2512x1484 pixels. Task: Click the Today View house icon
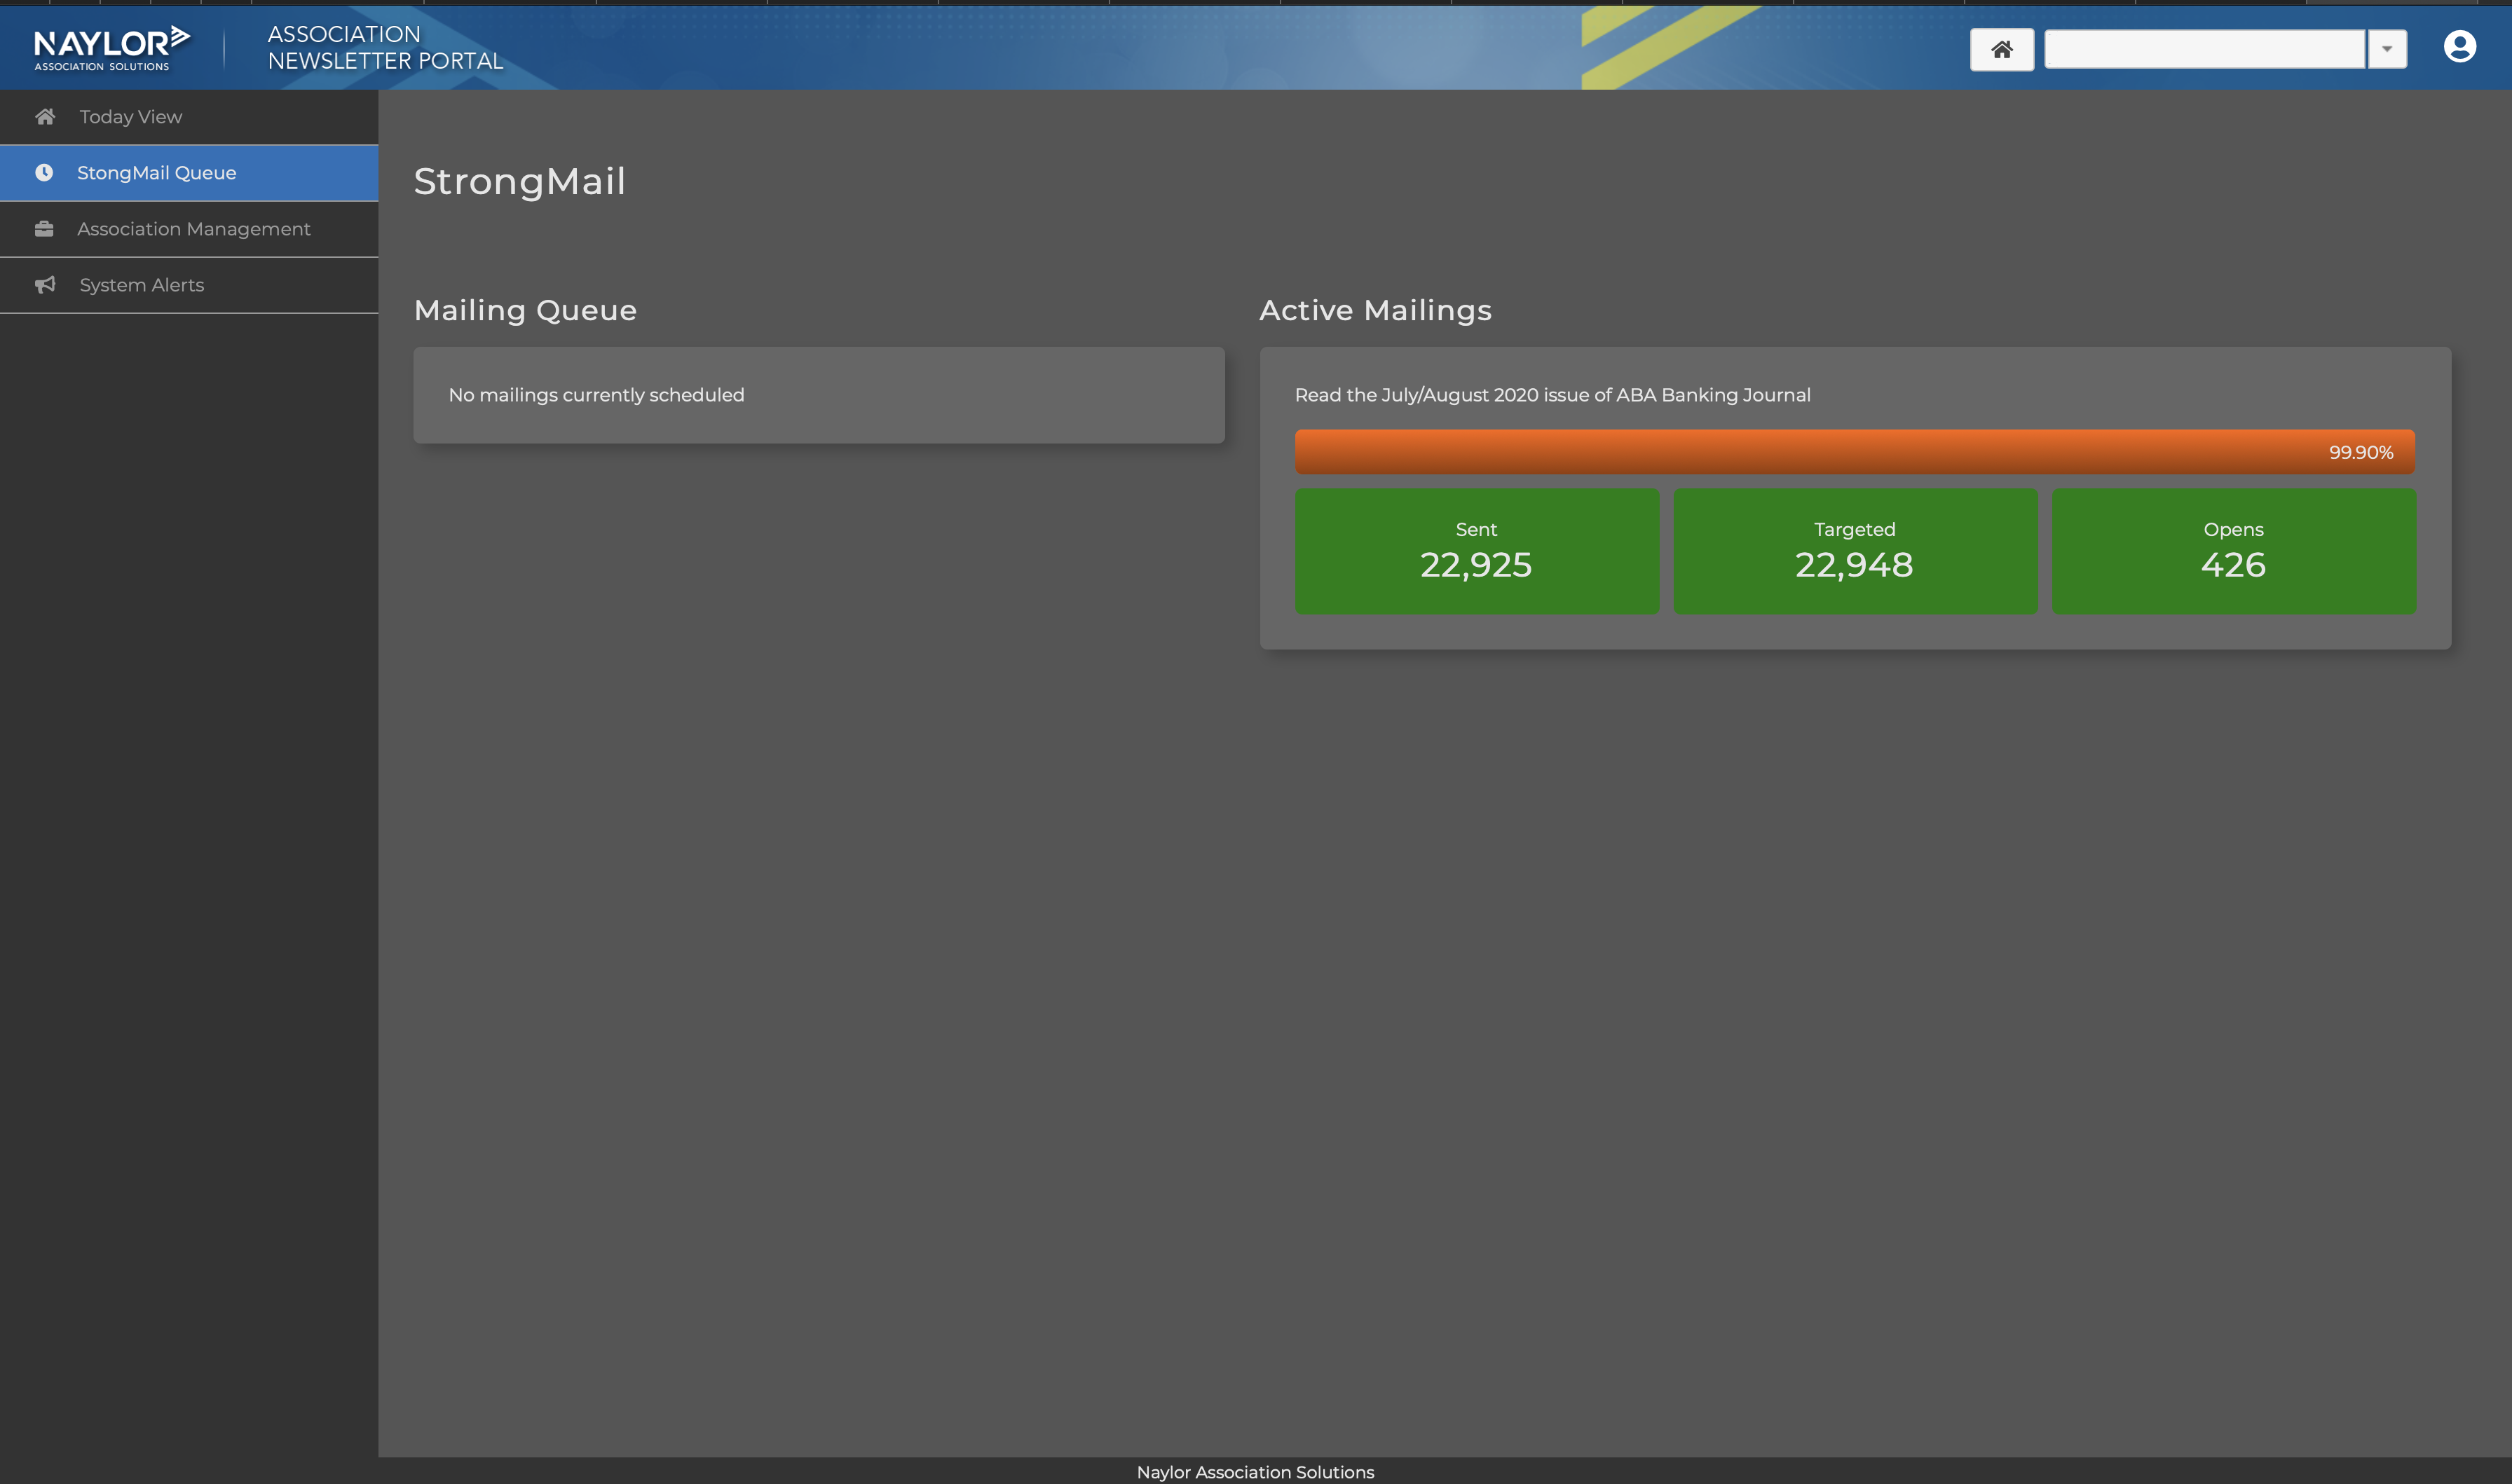coord(45,117)
